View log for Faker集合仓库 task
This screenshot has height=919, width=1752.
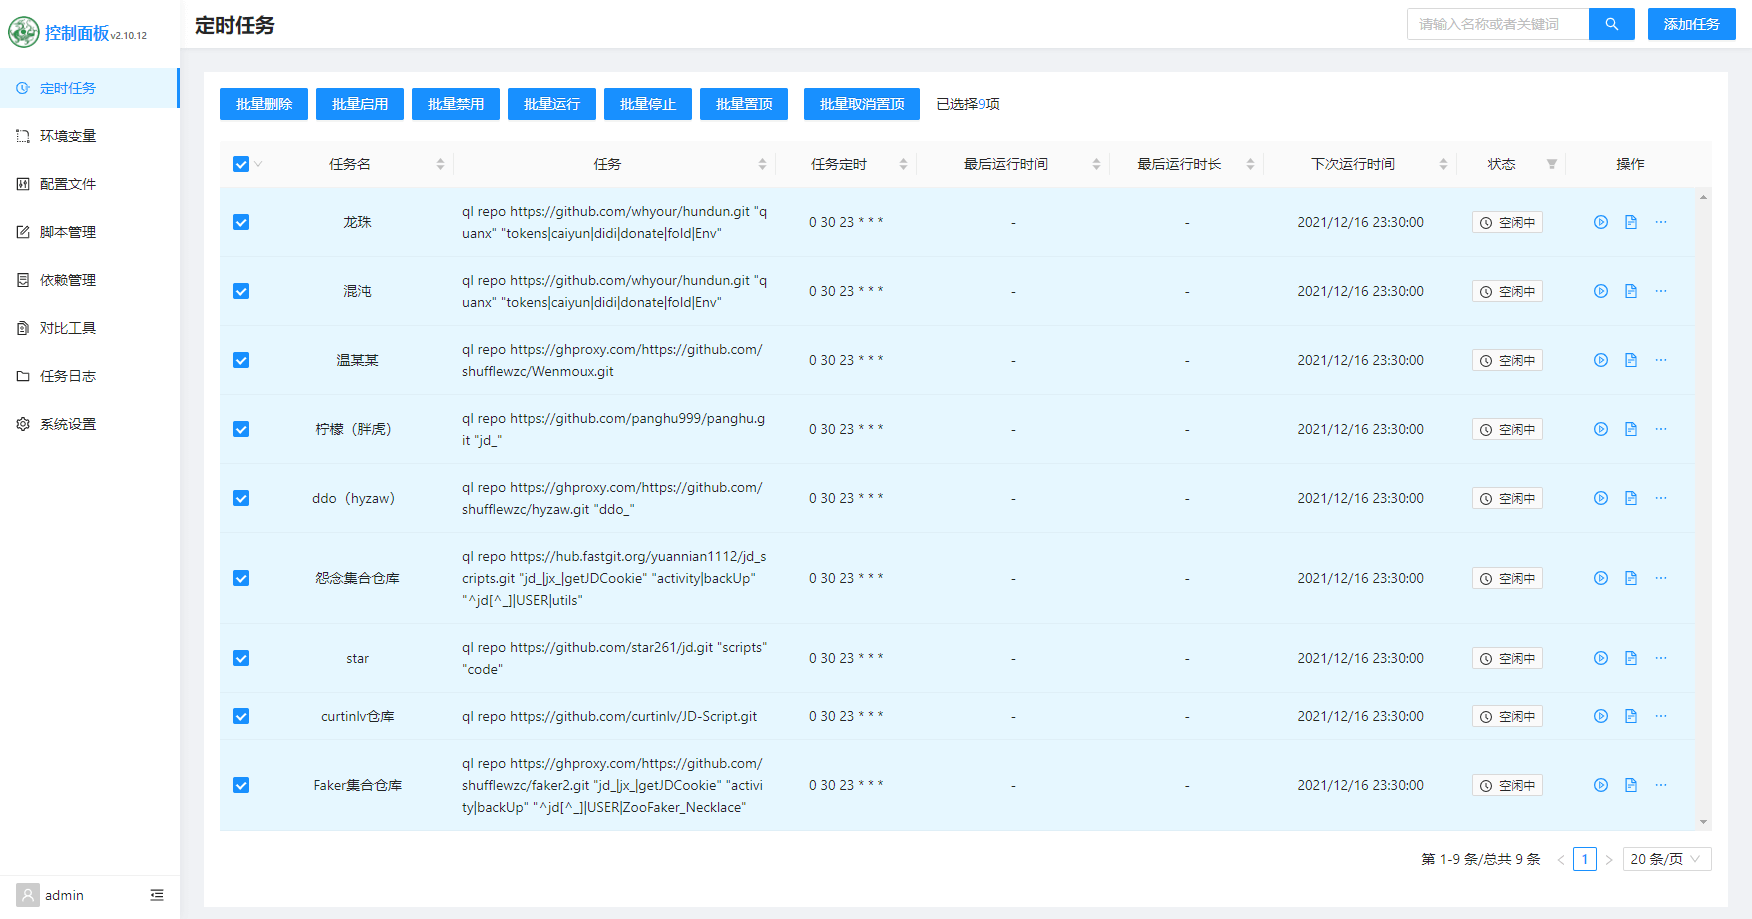tap(1630, 785)
